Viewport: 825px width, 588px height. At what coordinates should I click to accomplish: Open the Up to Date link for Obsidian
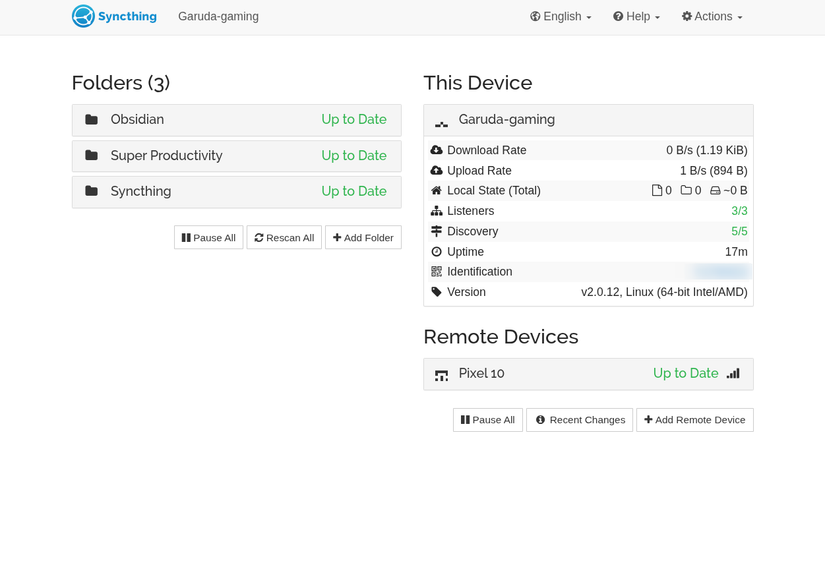(354, 119)
